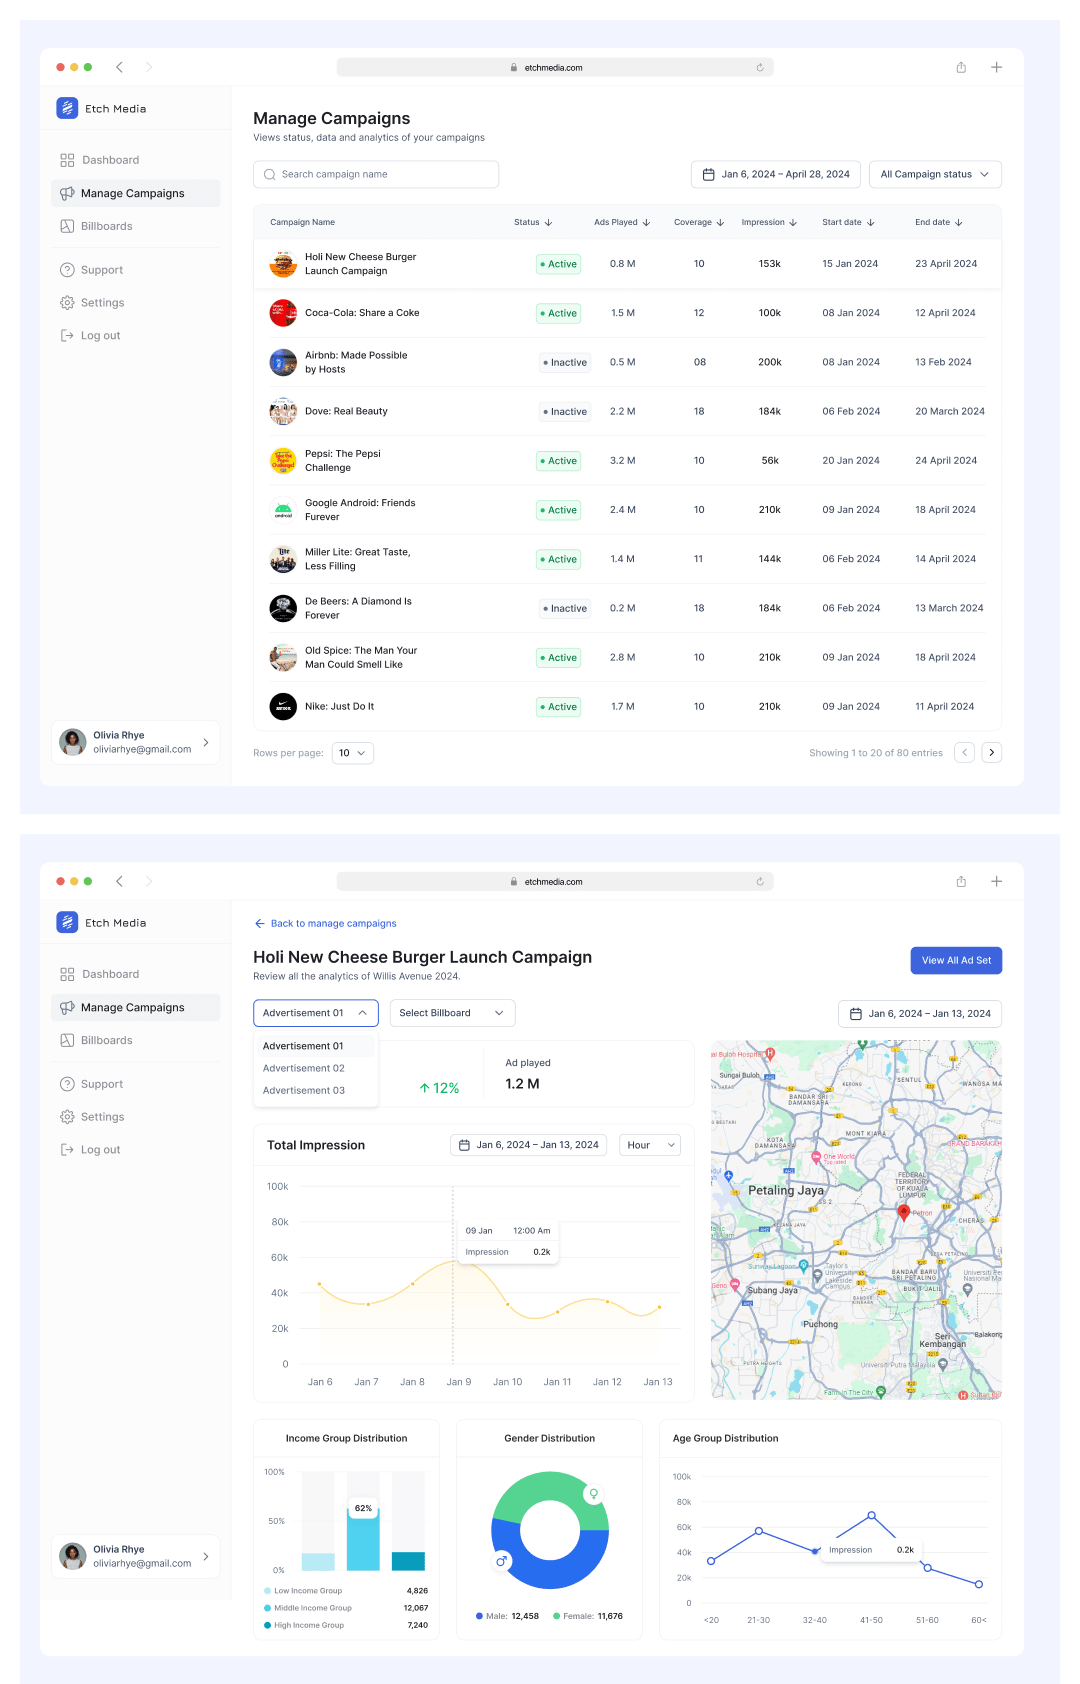Open Rows per page 10 dropdown
The height and width of the screenshot is (1684, 1080).
pyautogui.click(x=353, y=753)
